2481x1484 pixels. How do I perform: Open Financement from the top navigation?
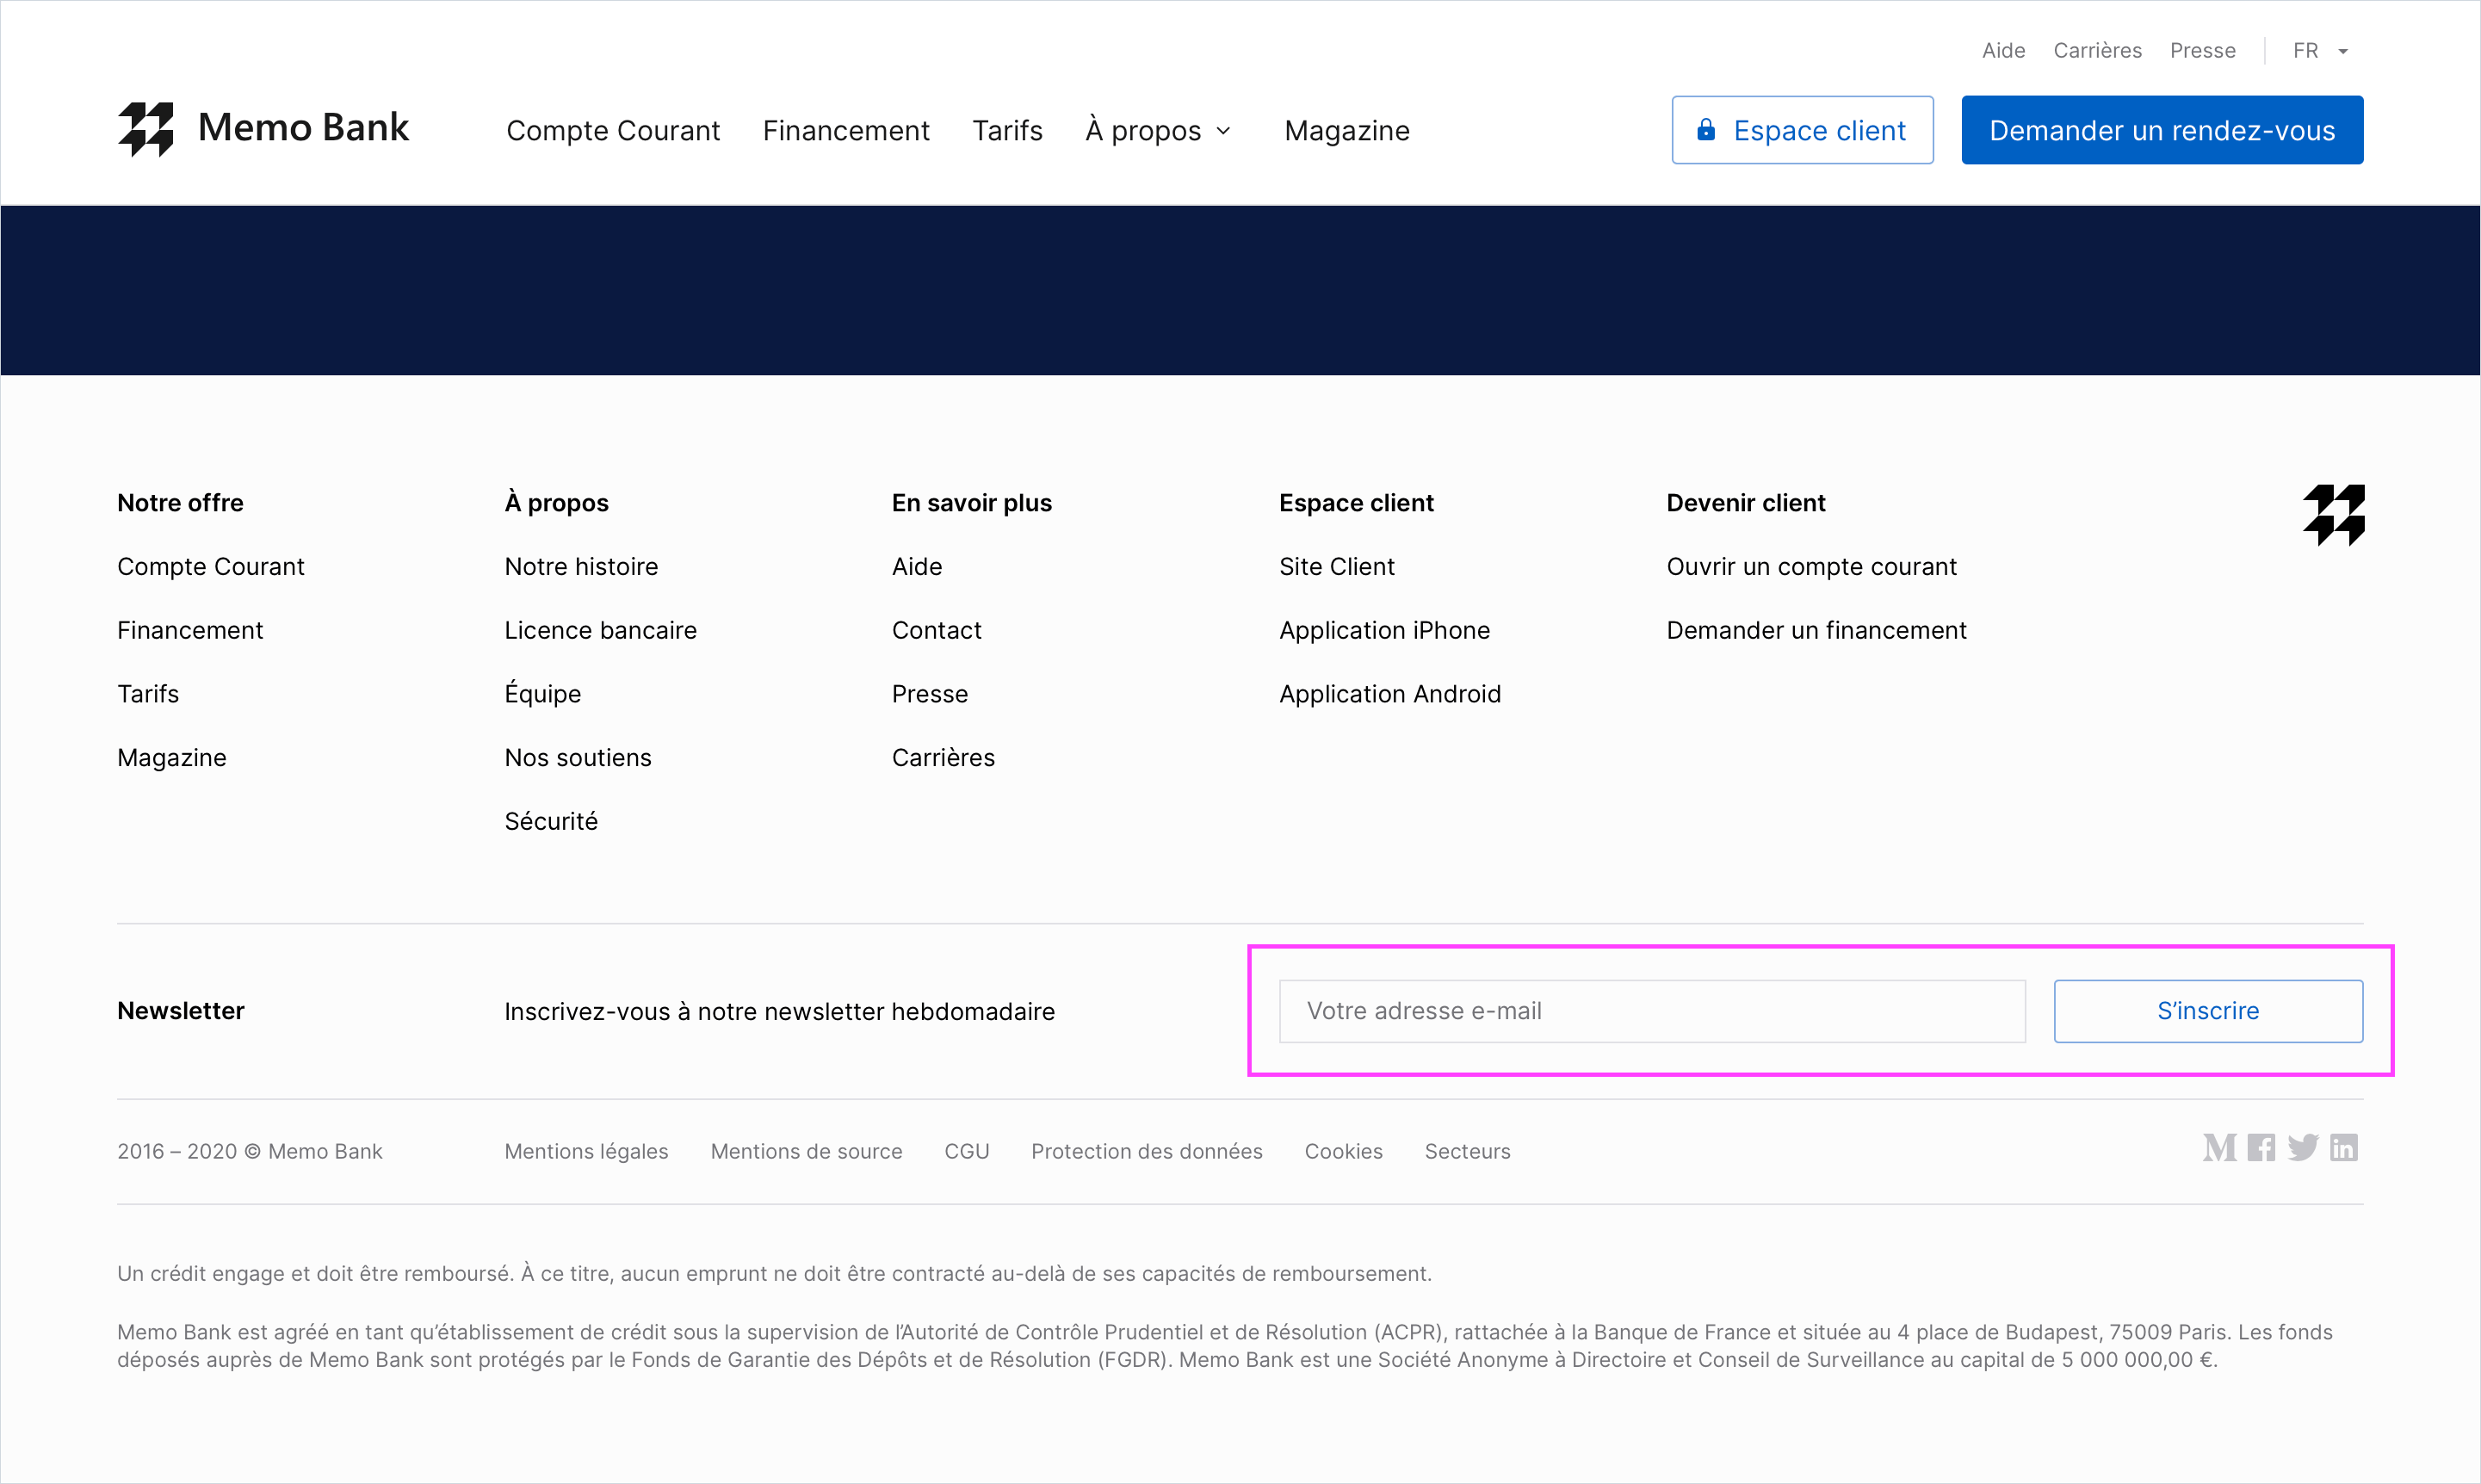click(846, 130)
